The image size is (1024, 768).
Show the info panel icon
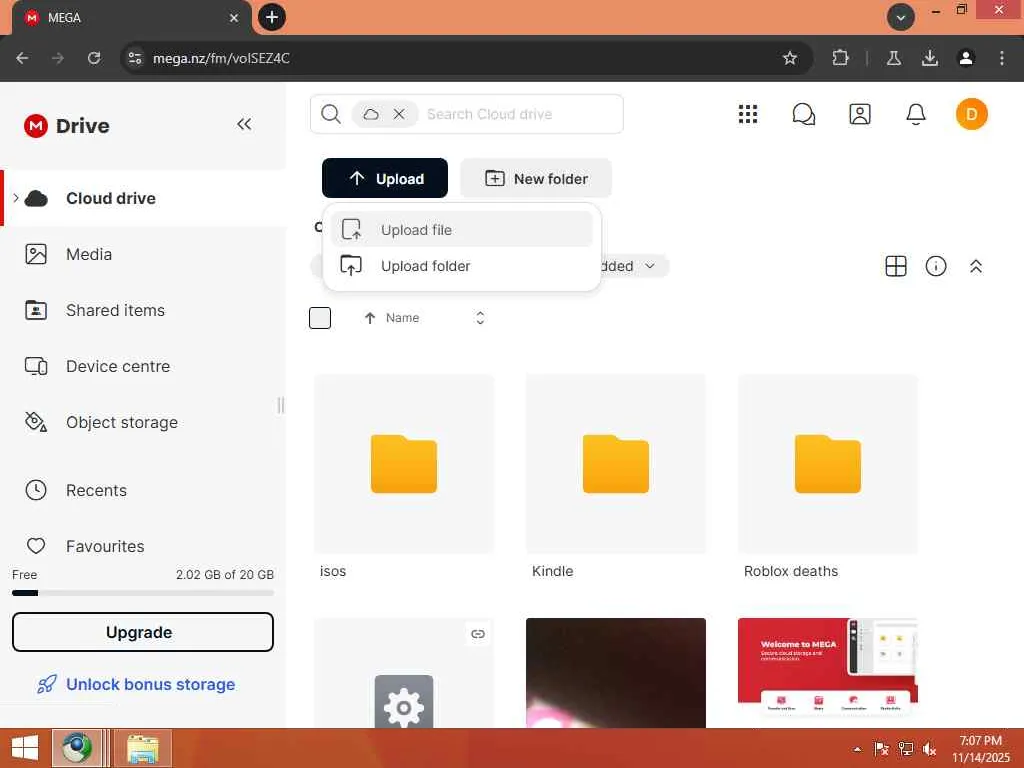(x=936, y=266)
